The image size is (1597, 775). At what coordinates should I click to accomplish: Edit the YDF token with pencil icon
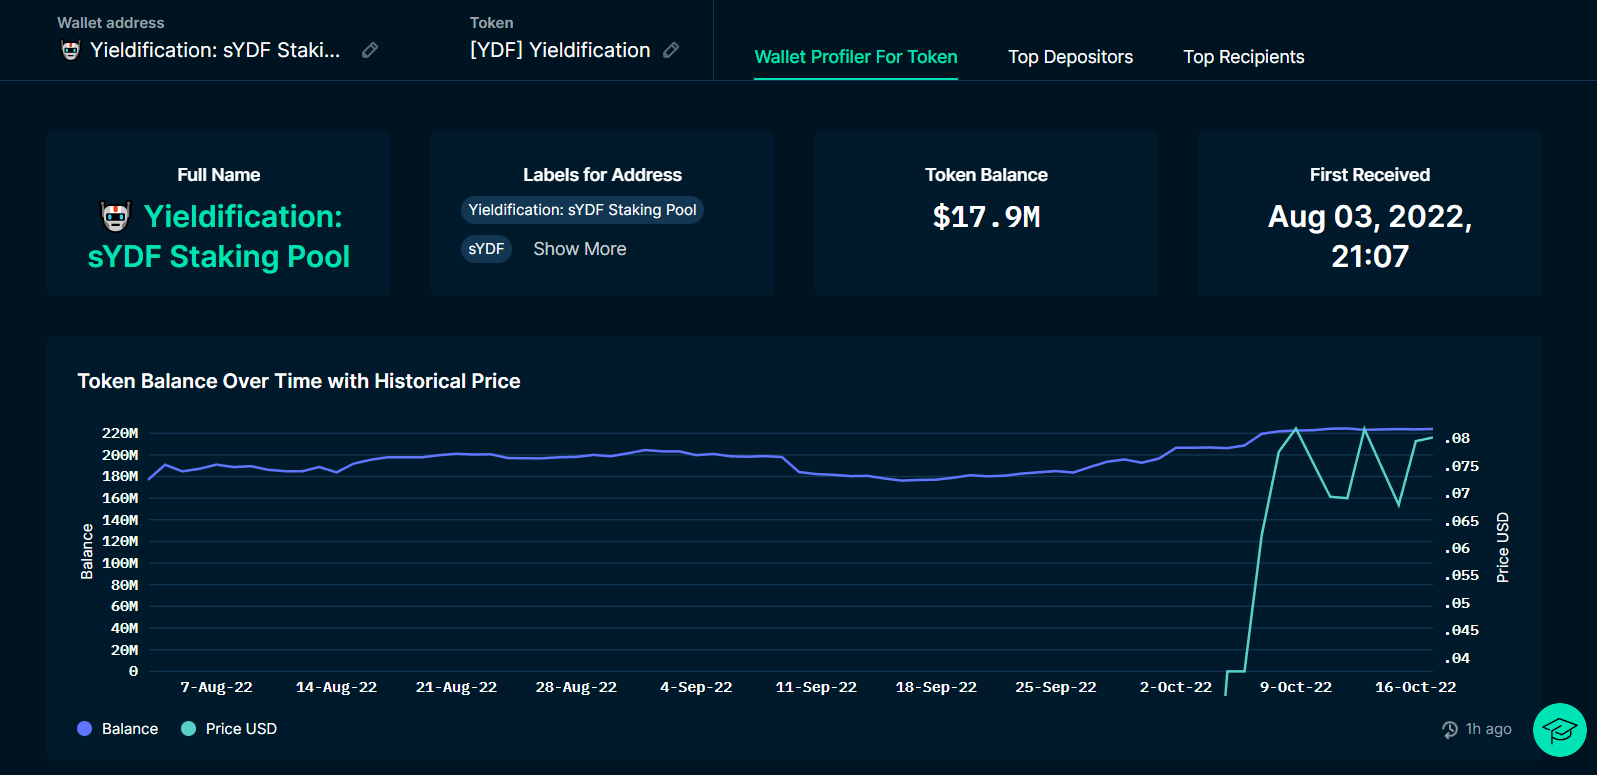[672, 50]
